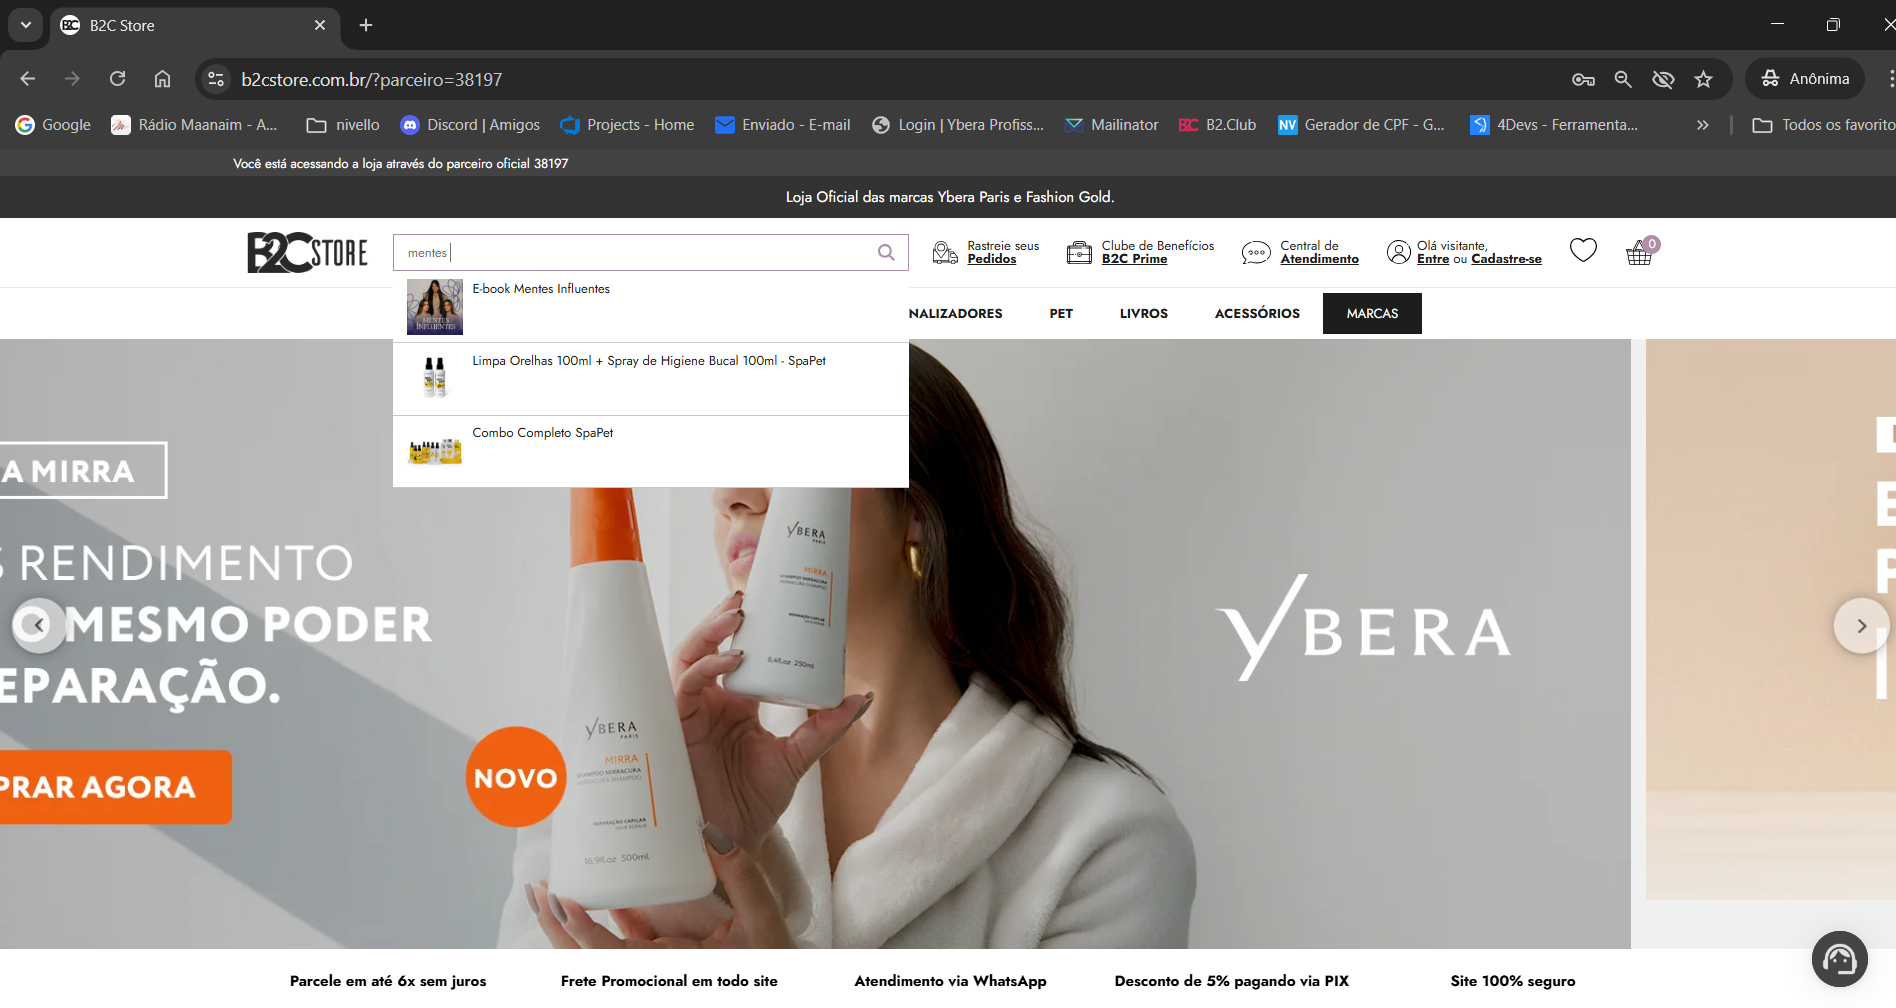Screen dimensions: 1896x1008
Task: Click the browser zoom magnifier icon in address bar
Action: pos(1623,79)
